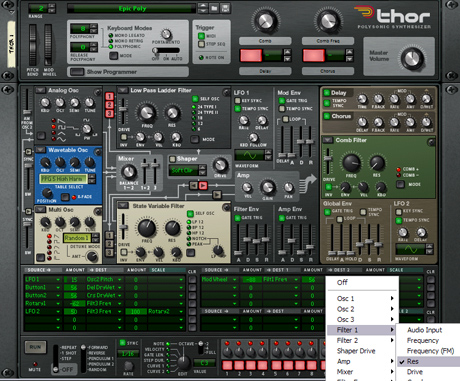Click the red Comb Freq assignable button
460x381 pixels.
pos(314,55)
